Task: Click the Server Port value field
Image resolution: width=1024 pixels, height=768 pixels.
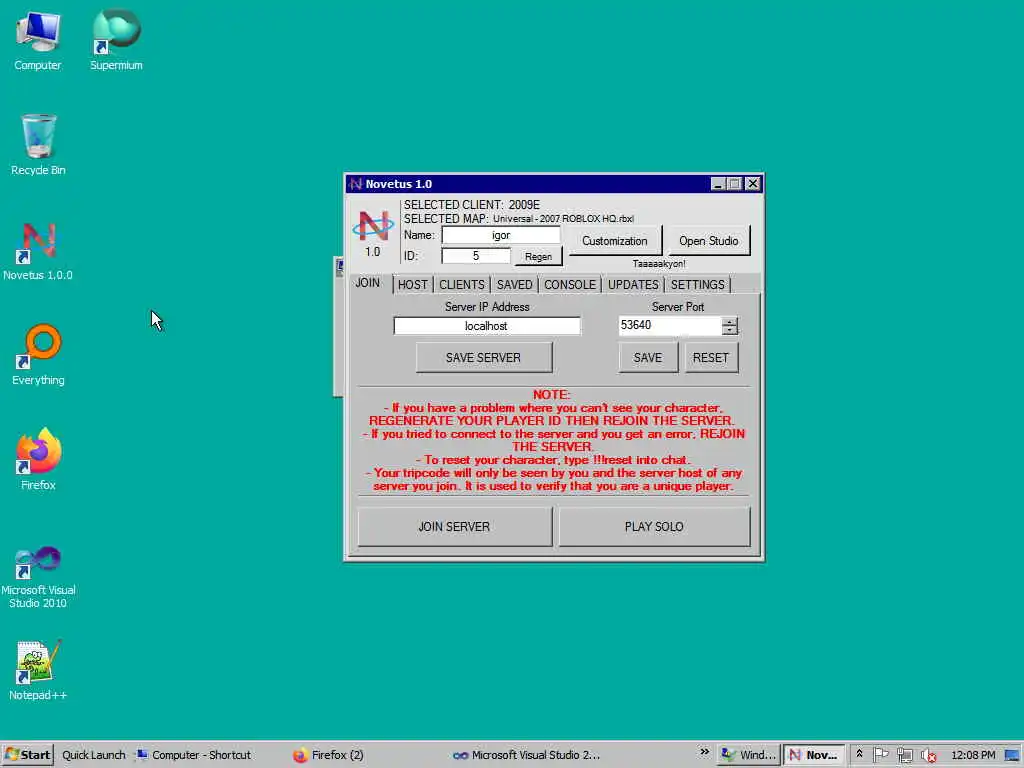Action: 670,325
